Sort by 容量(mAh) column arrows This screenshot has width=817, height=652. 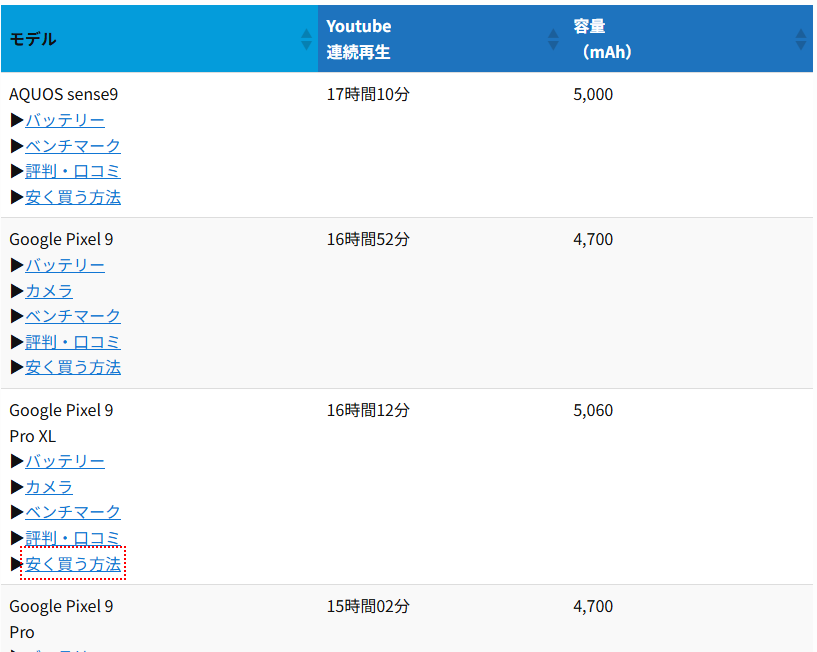coord(801,39)
